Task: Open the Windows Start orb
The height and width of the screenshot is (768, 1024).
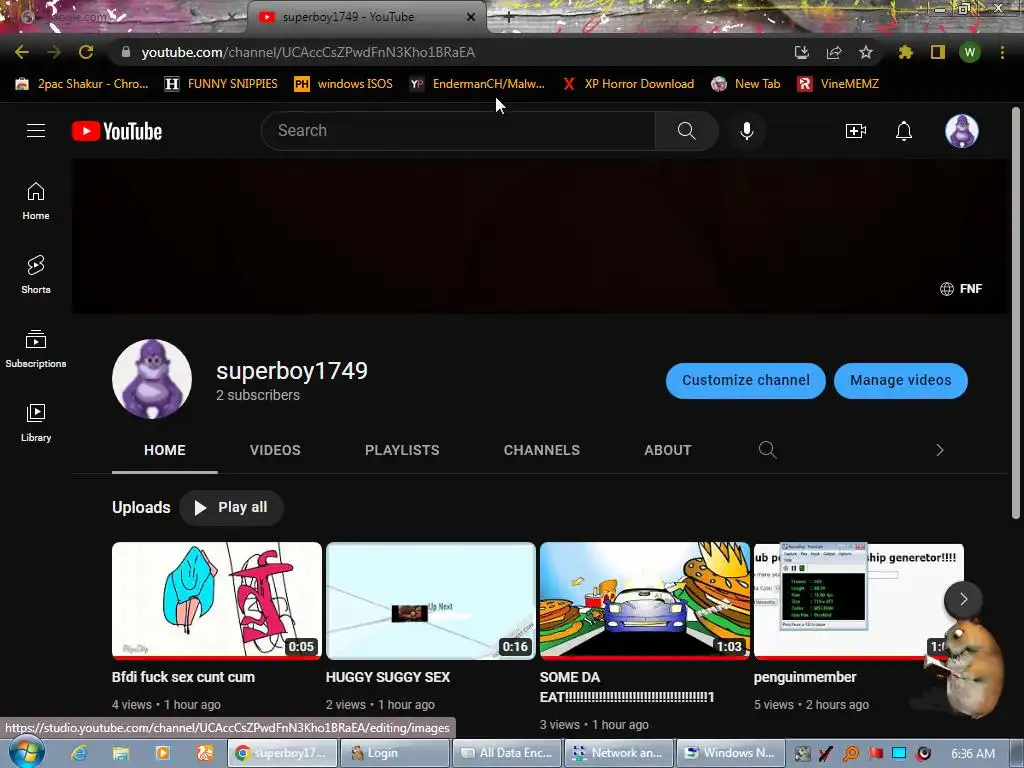Action: [x=26, y=752]
